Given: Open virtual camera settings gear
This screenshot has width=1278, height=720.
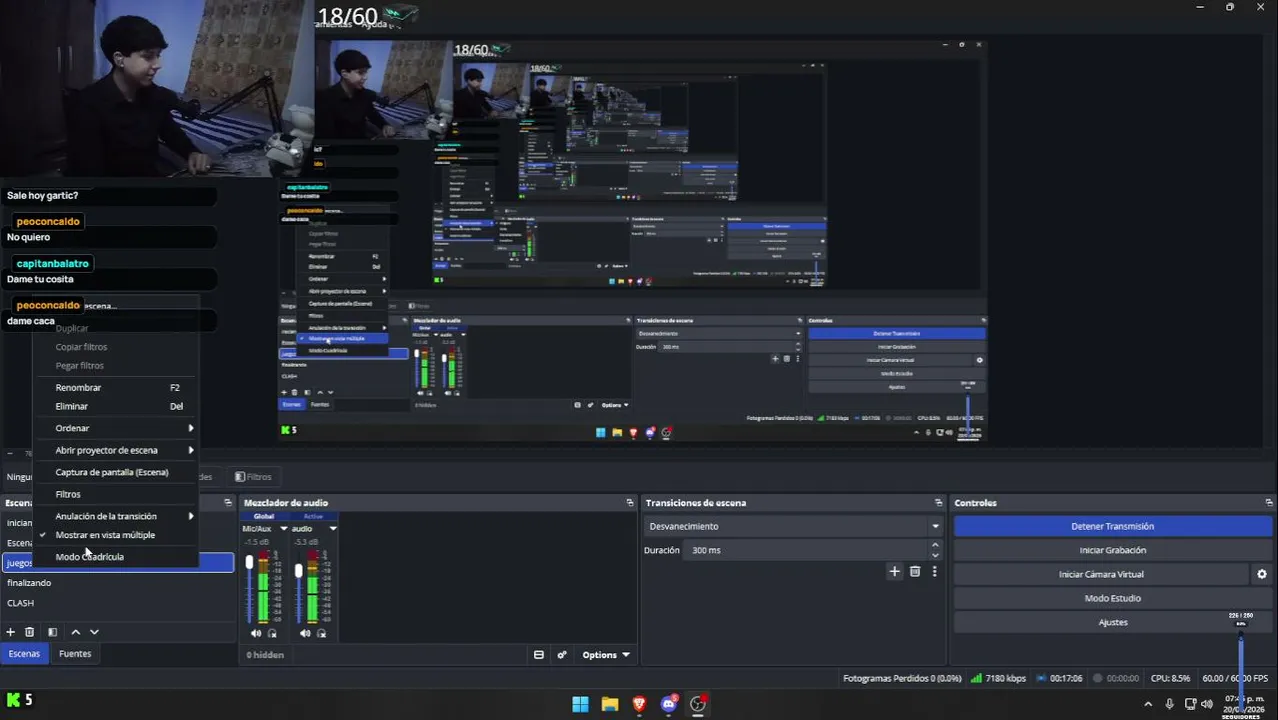Looking at the screenshot, I should pos(1262,574).
